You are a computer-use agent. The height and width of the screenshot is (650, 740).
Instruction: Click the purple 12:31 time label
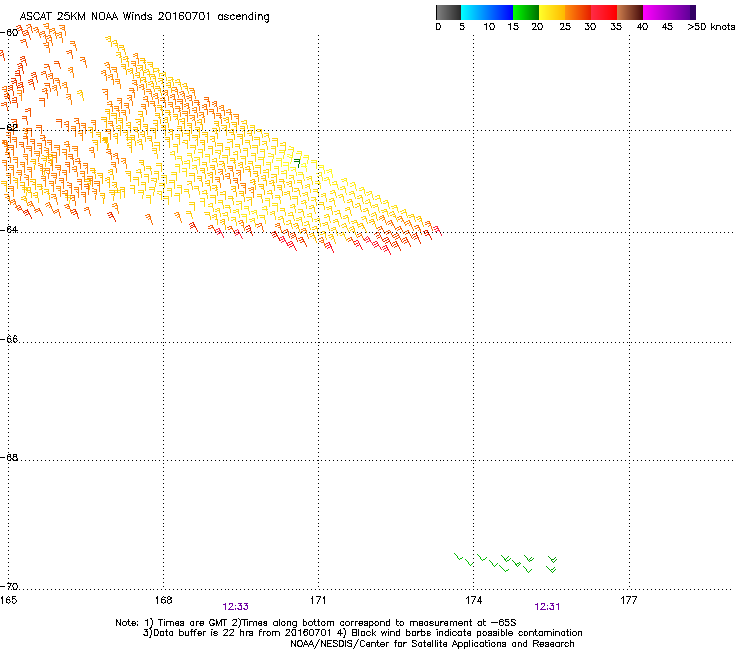coord(547,607)
